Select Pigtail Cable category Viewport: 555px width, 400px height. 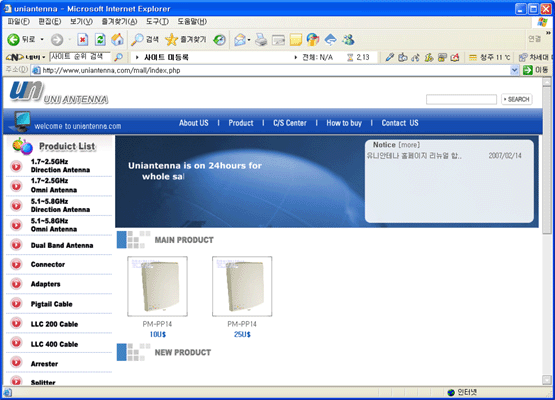pos(51,304)
